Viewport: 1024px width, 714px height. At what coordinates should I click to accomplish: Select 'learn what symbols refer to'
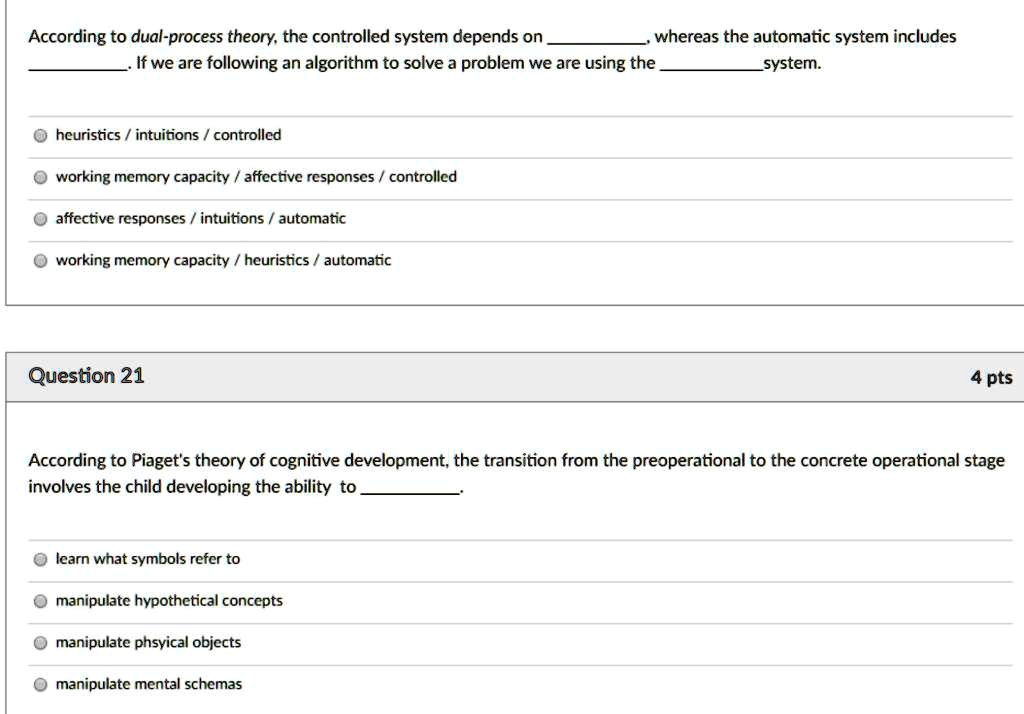[40, 559]
